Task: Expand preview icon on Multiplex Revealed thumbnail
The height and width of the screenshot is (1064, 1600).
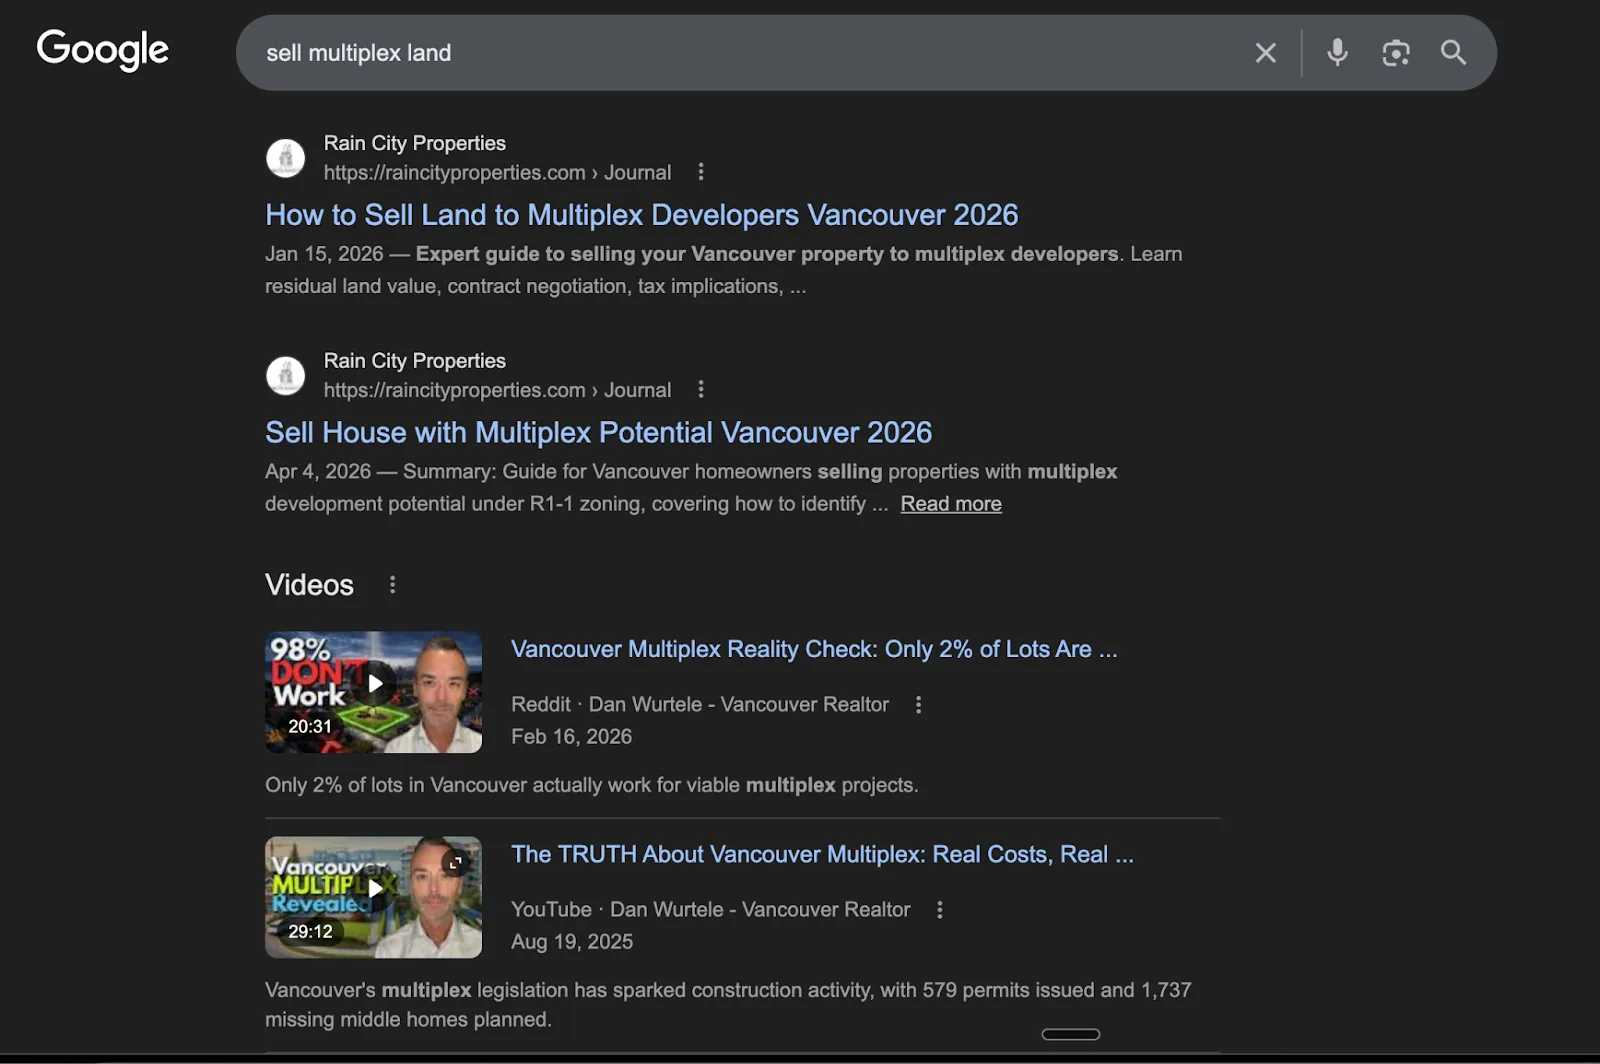Action: [456, 862]
